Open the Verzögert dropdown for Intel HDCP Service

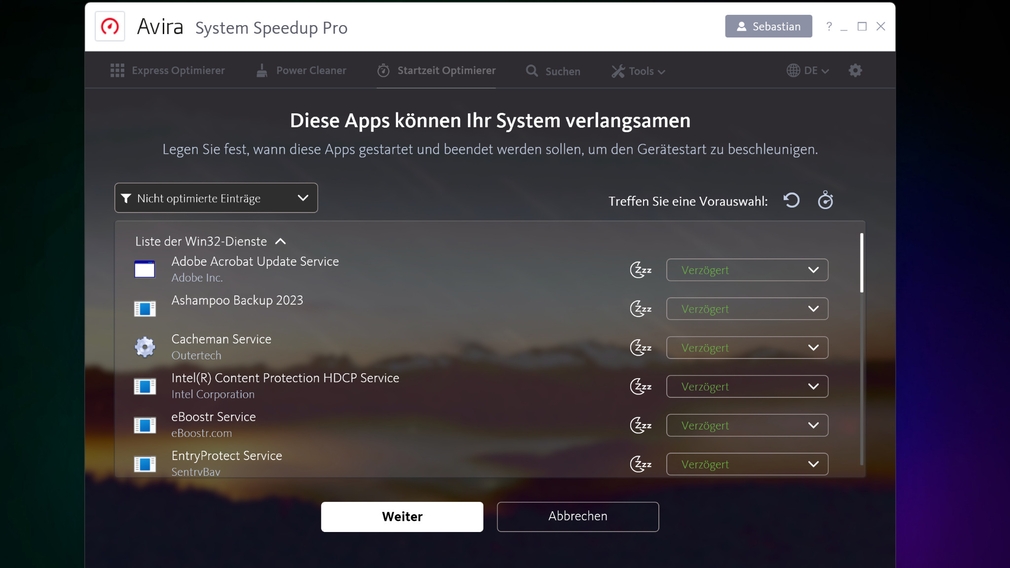[x=747, y=386]
